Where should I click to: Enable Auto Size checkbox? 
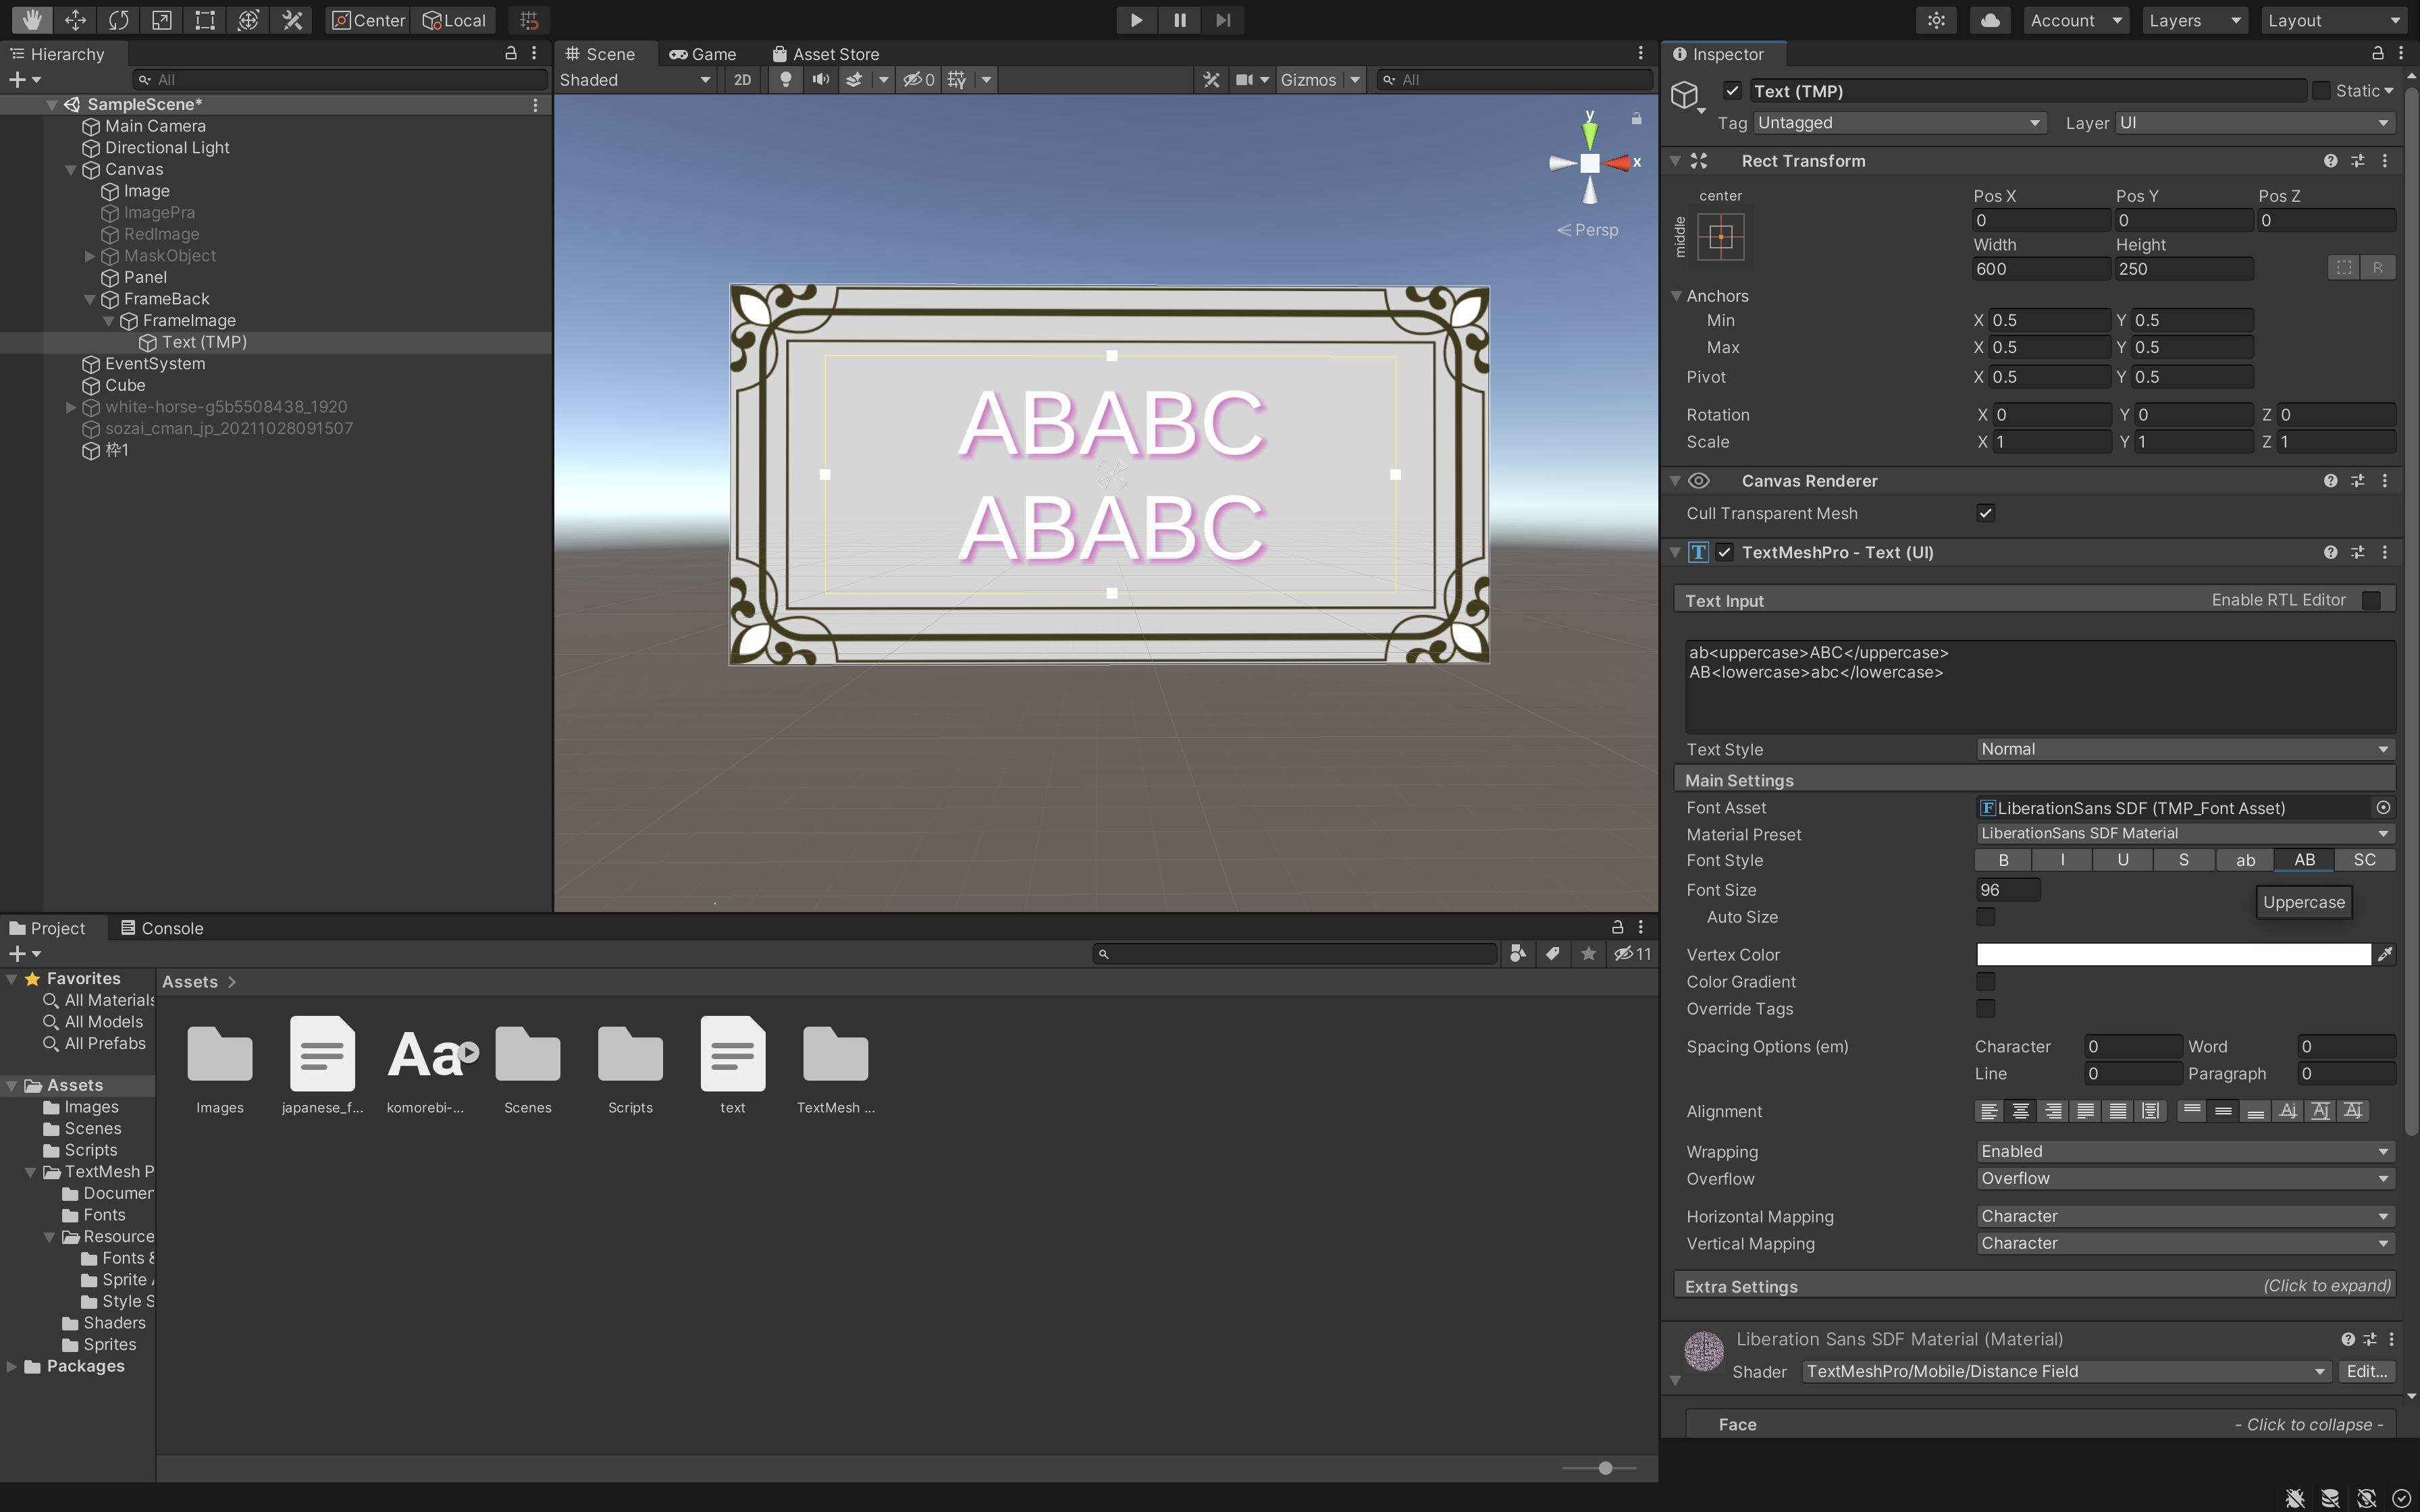click(x=1985, y=917)
